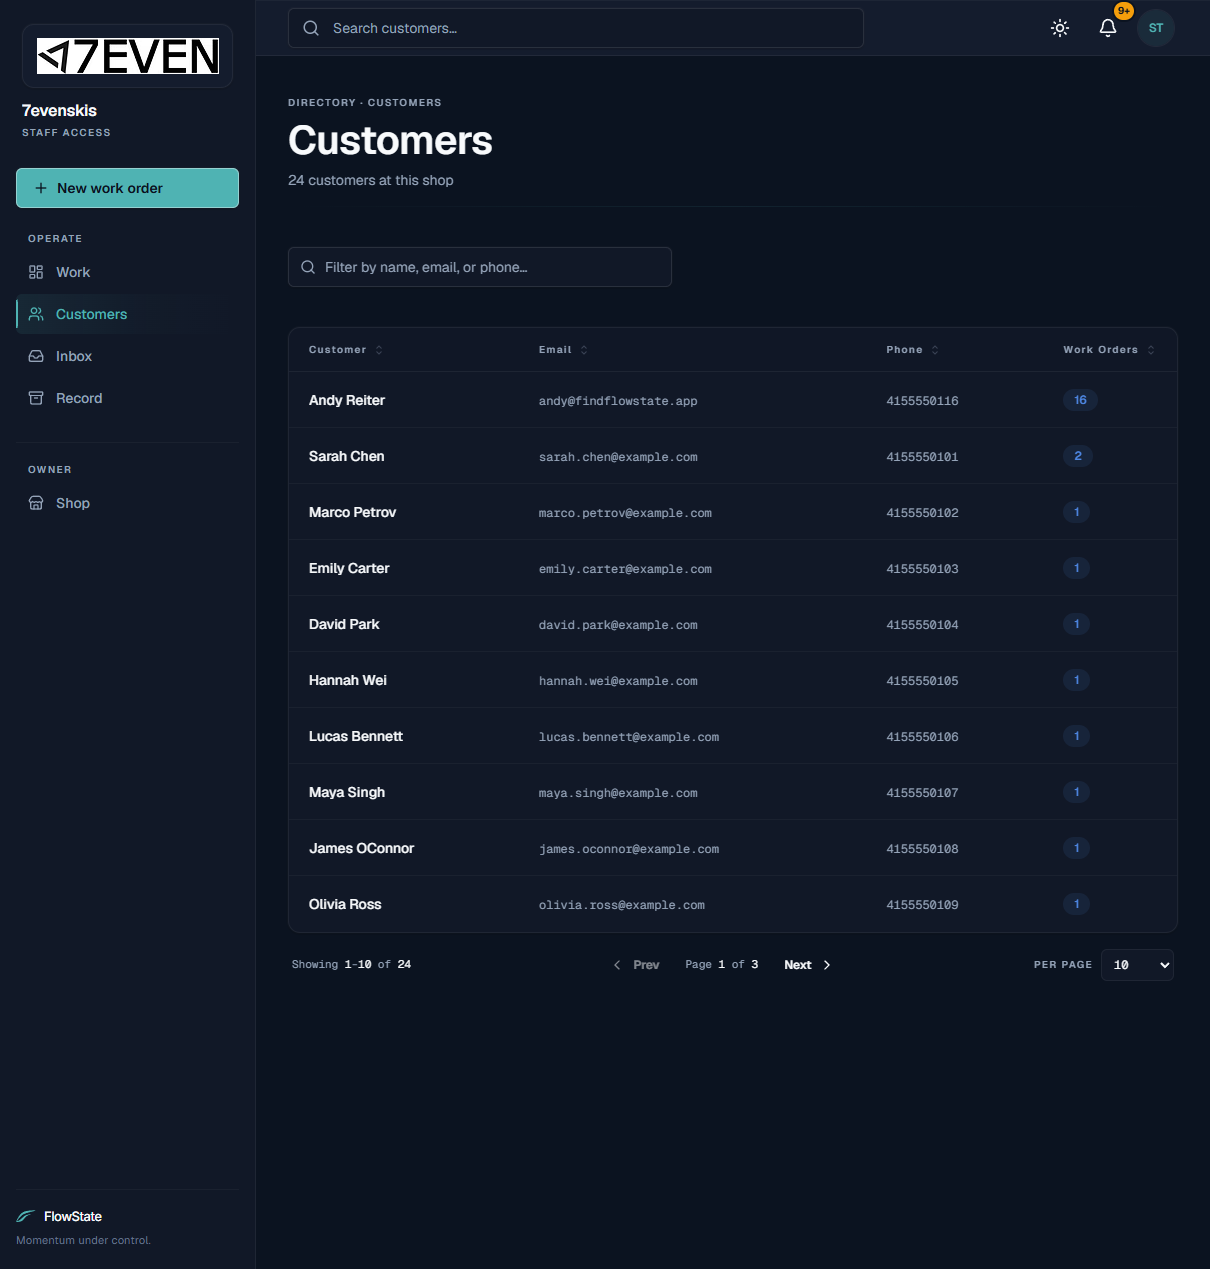Click the FlowState leaf logo icon
The width and height of the screenshot is (1210, 1269).
(26, 1216)
